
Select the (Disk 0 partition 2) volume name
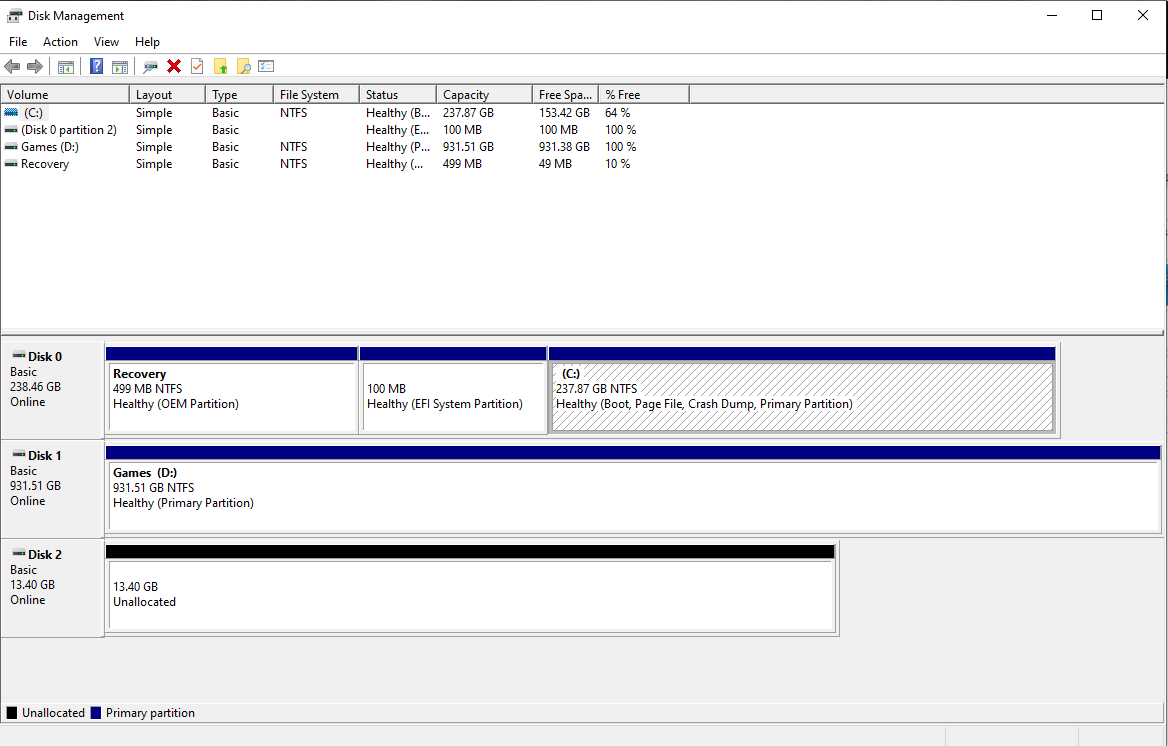[69, 130]
